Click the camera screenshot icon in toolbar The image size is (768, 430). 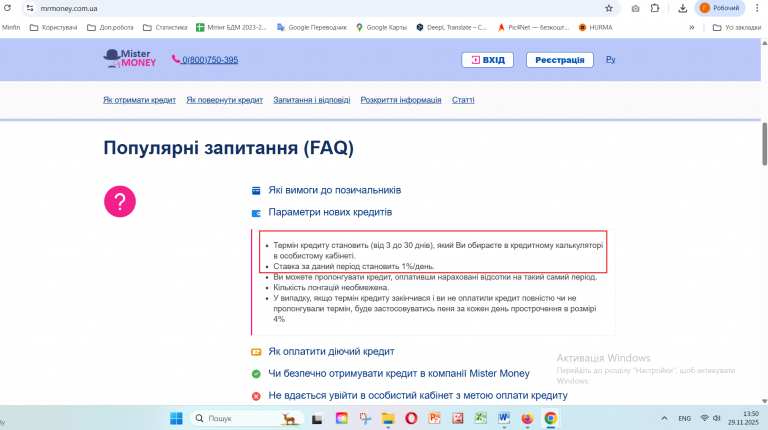coord(635,8)
